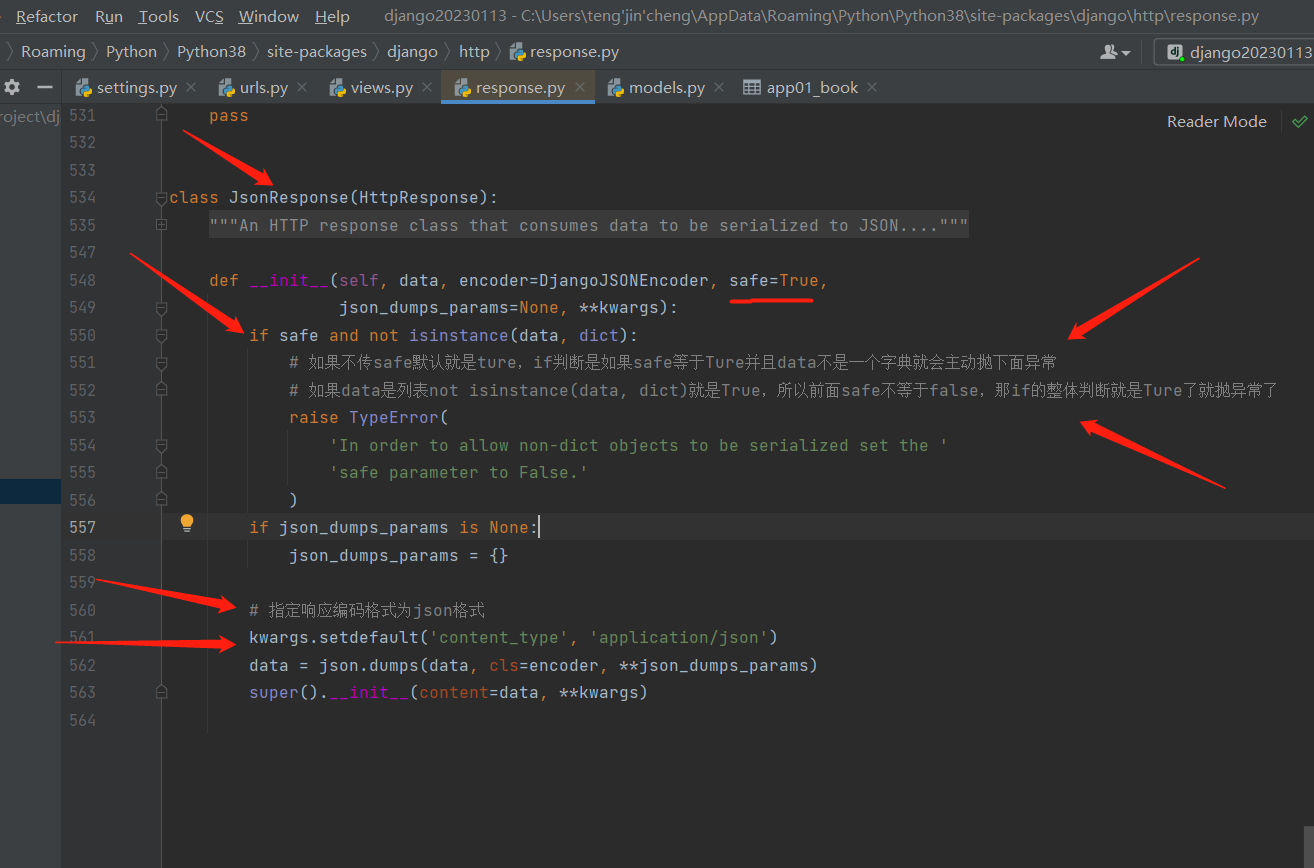Close the urls.py tab
This screenshot has height=868, width=1314.
coord(303,87)
